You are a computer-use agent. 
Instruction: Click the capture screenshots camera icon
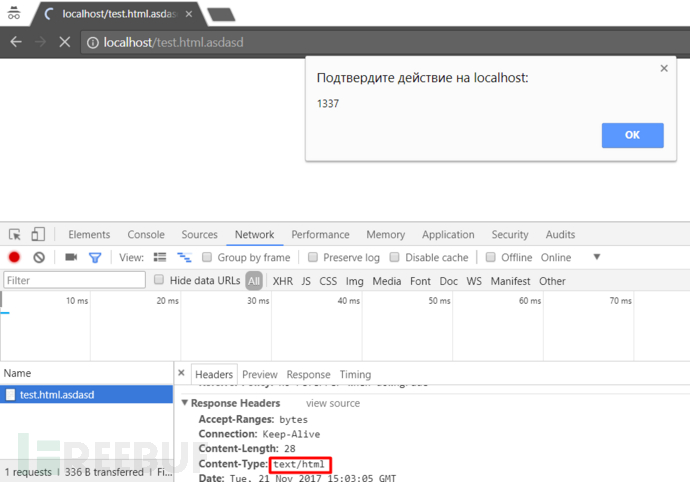coord(71,257)
